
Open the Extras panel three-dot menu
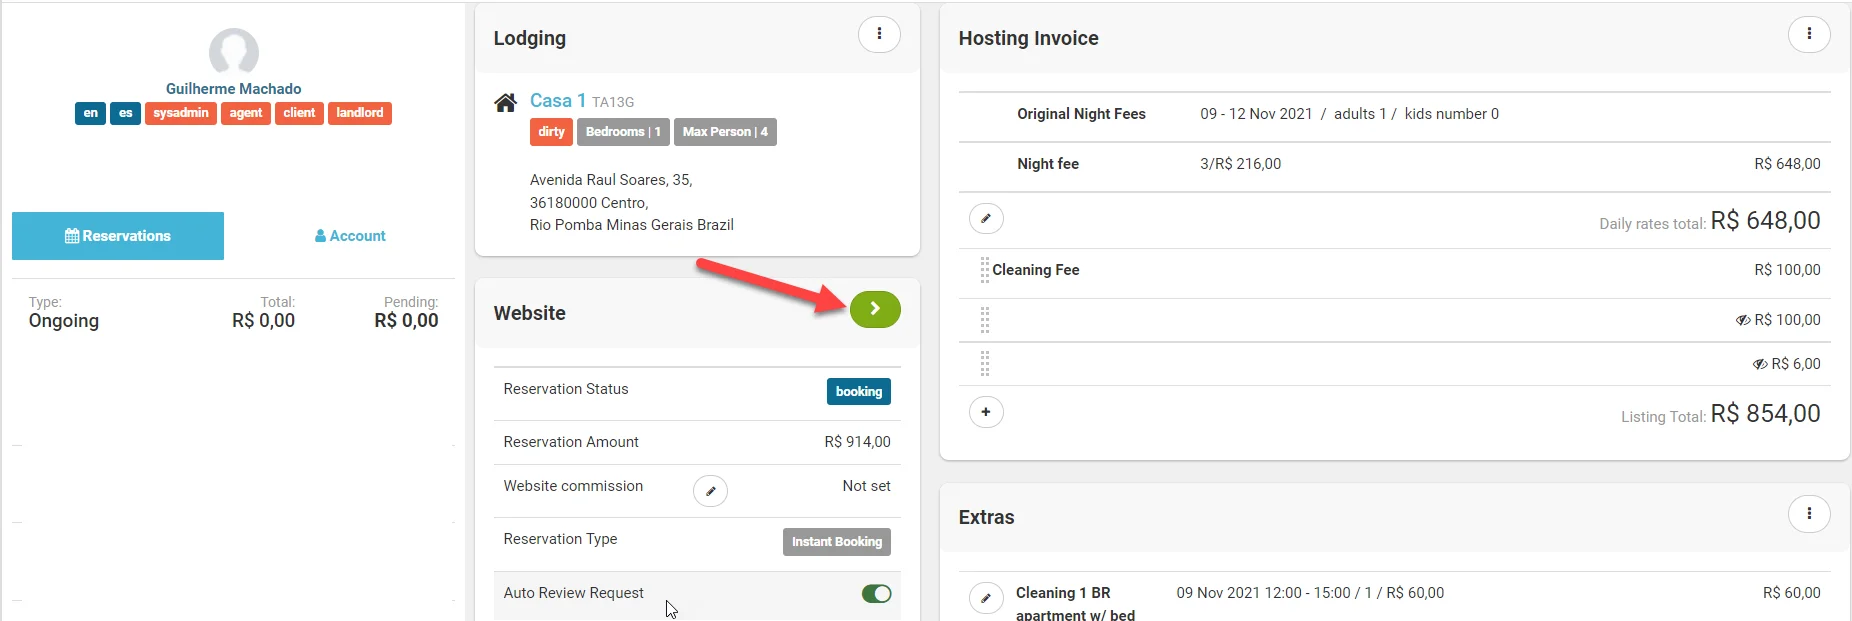click(1808, 514)
